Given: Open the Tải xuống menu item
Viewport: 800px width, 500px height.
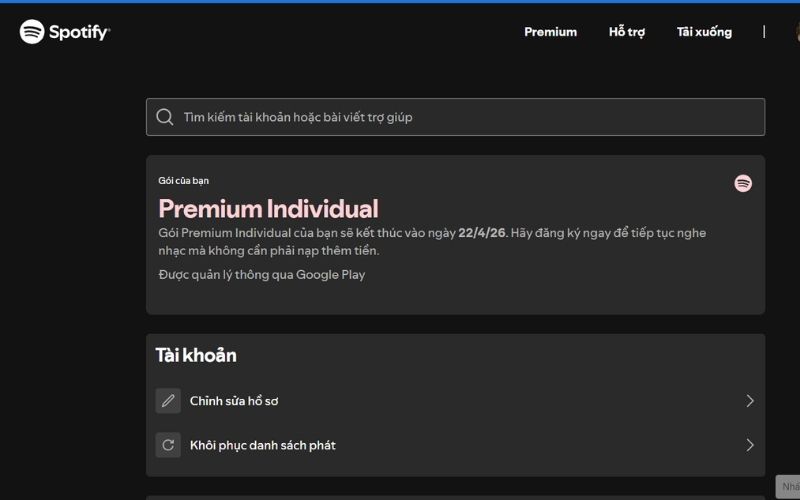Looking at the screenshot, I should [x=704, y=32].
